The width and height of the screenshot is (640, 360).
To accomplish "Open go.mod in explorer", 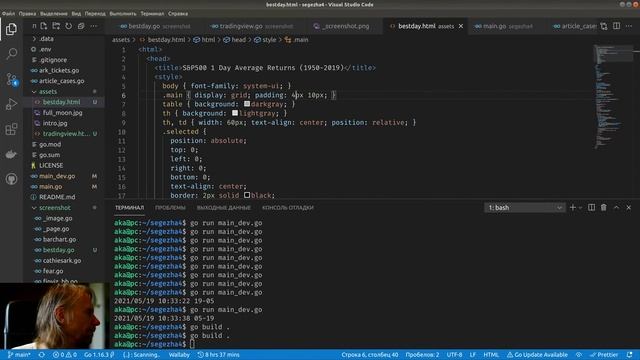I will point(50,144).
